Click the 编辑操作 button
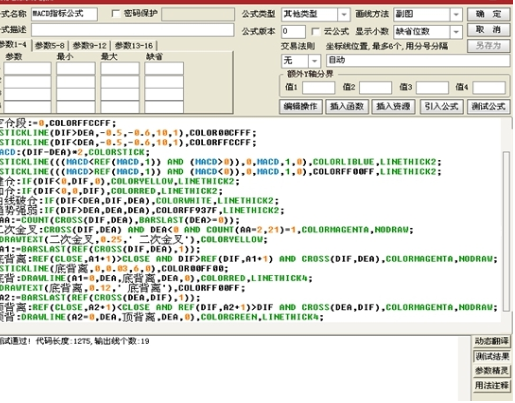This screenshot has height=403, width=515. click(300, 107)
